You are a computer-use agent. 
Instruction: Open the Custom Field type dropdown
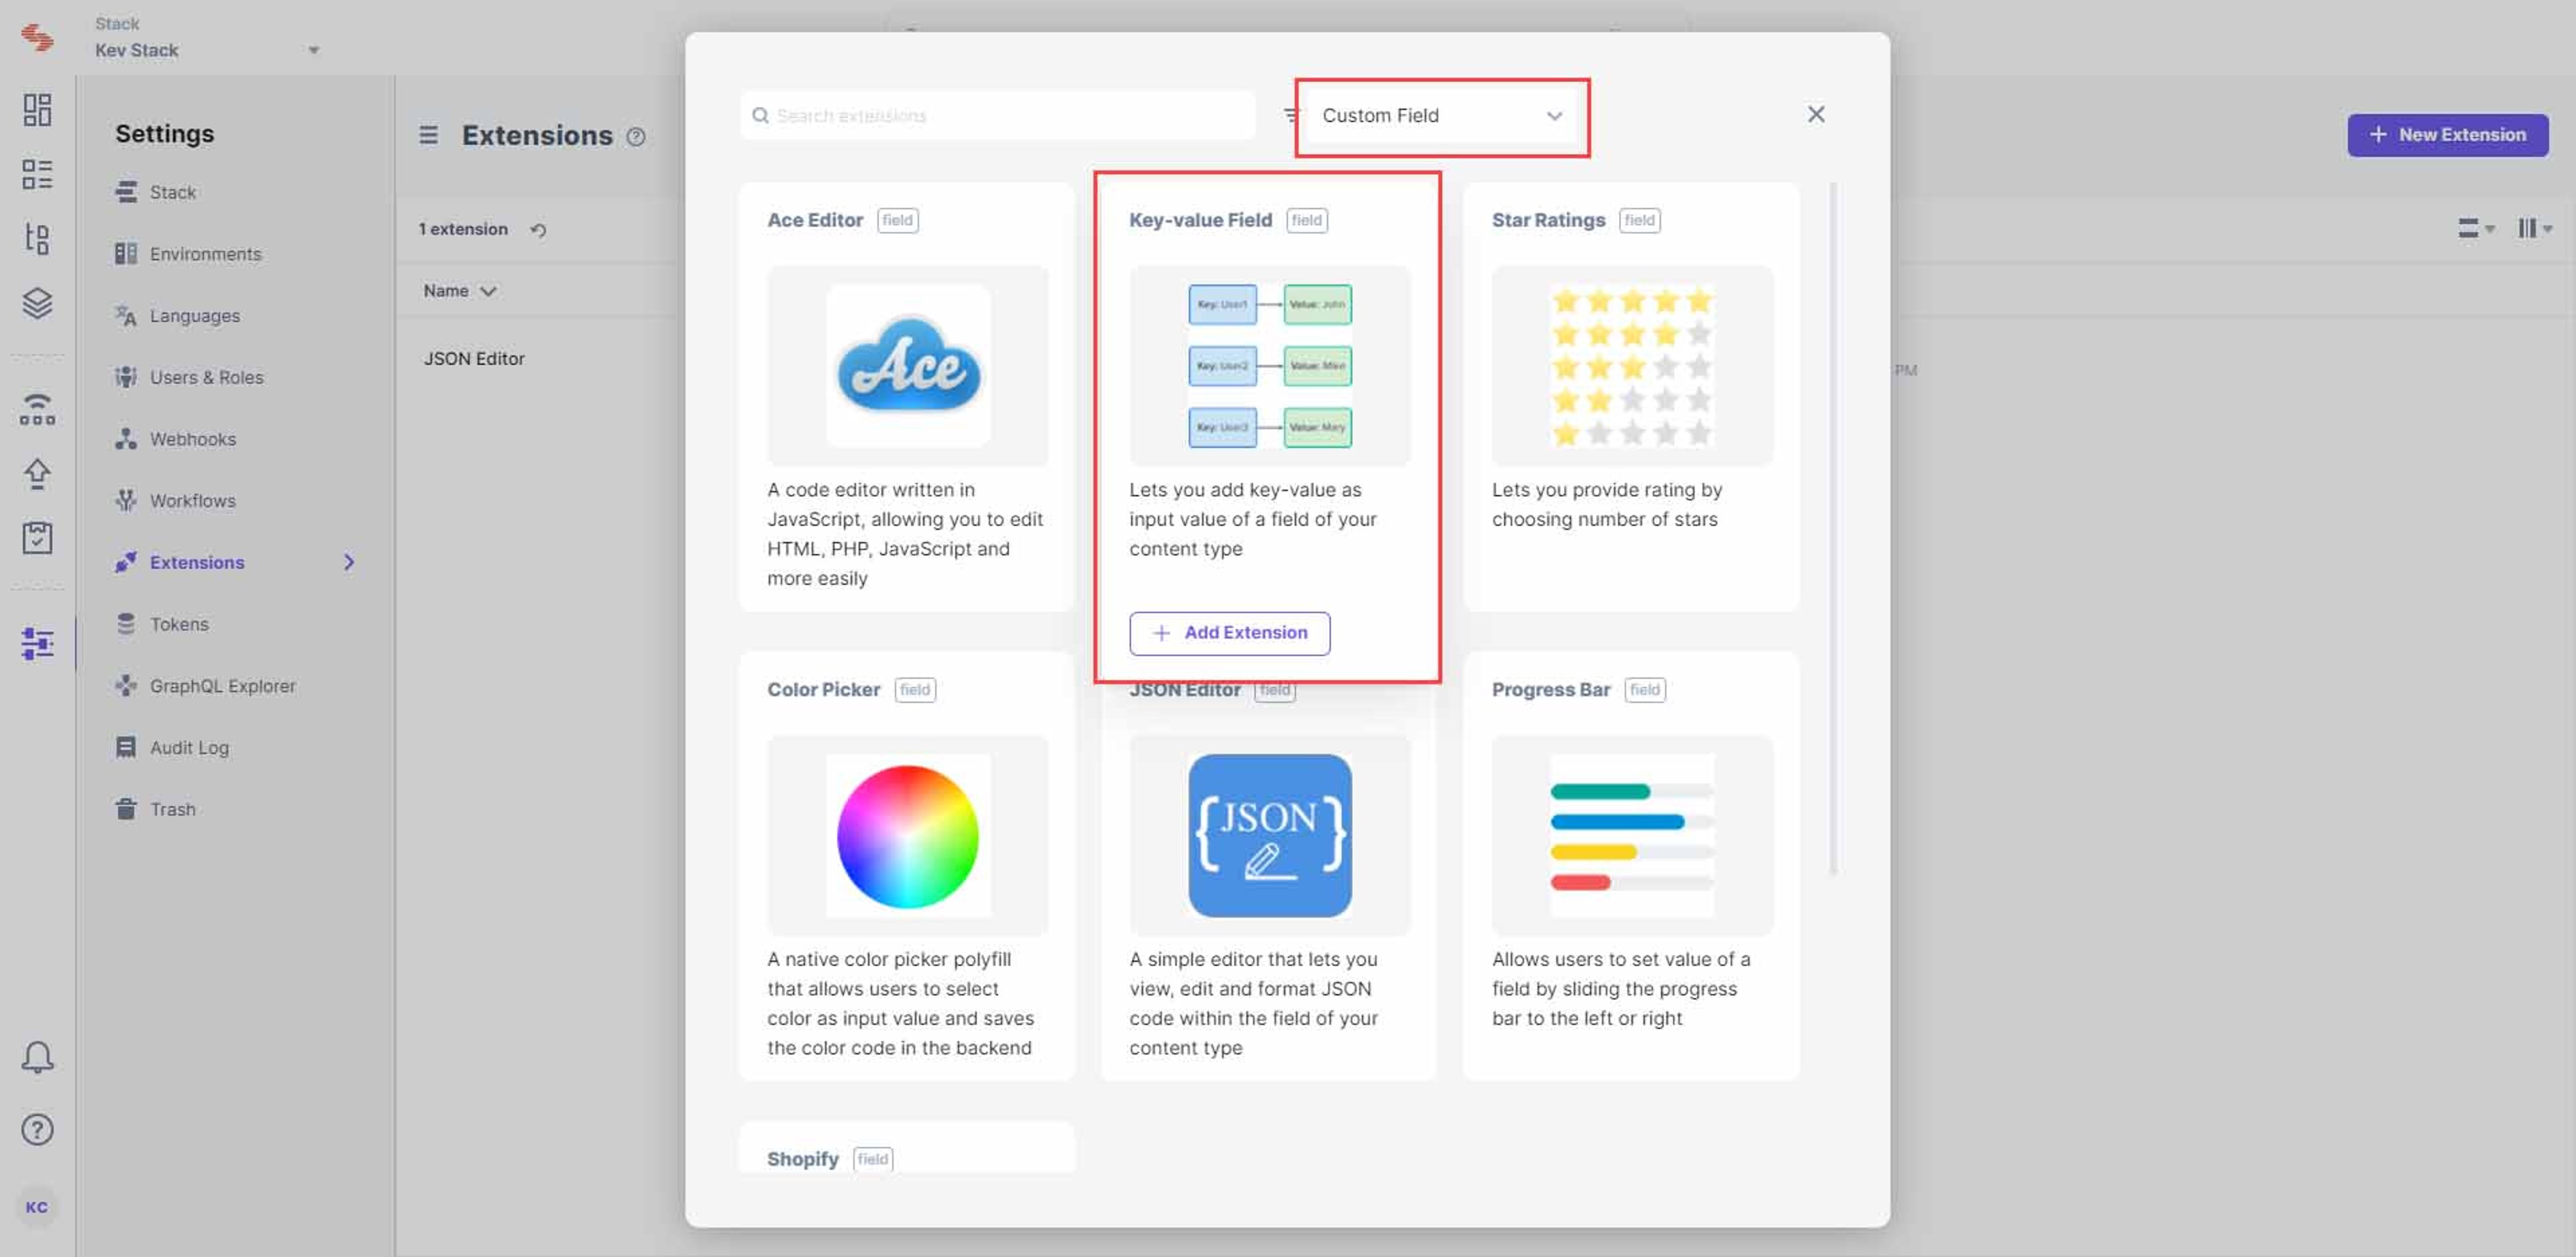point(1441,116)
